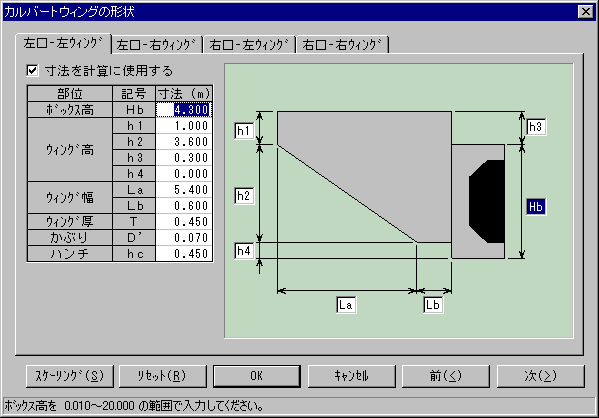Select the 右口-右ウィング tab

pyautogui.click(x=343, y=45)
